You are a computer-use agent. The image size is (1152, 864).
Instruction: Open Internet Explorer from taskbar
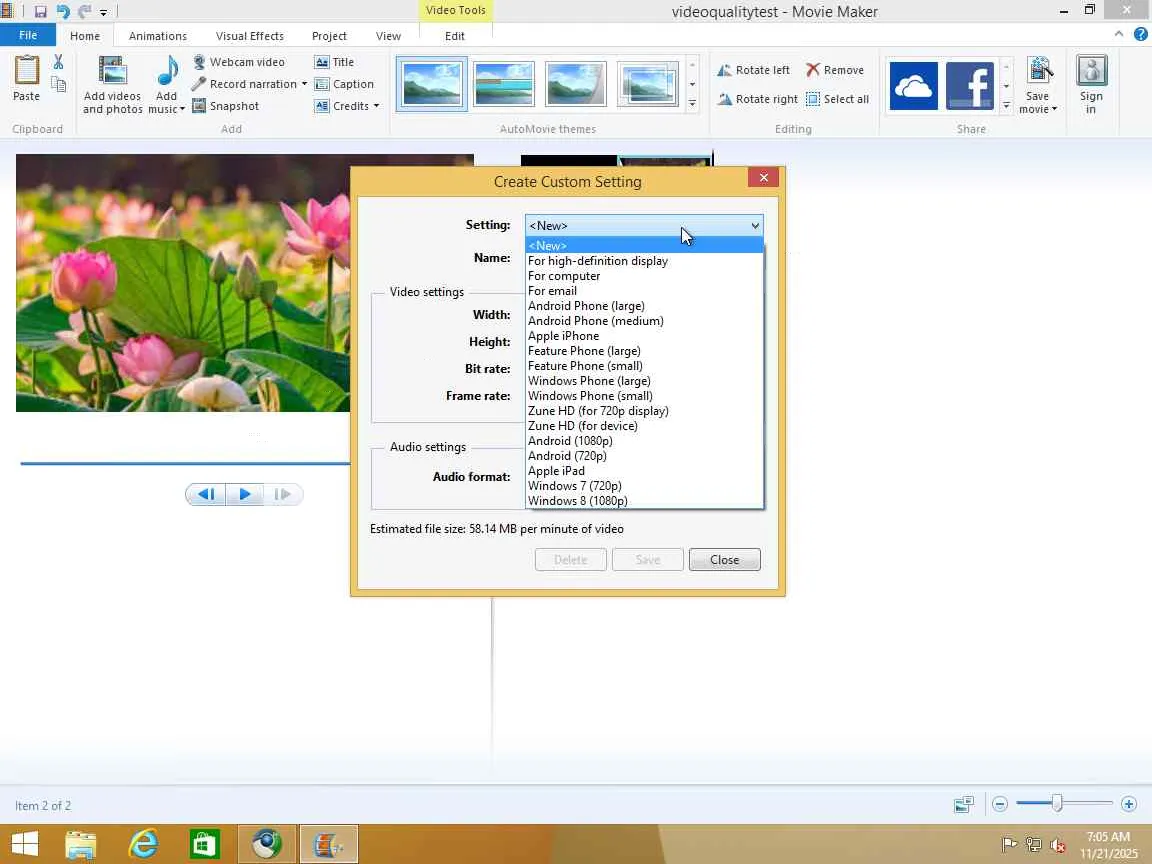[x=143, y=843]
